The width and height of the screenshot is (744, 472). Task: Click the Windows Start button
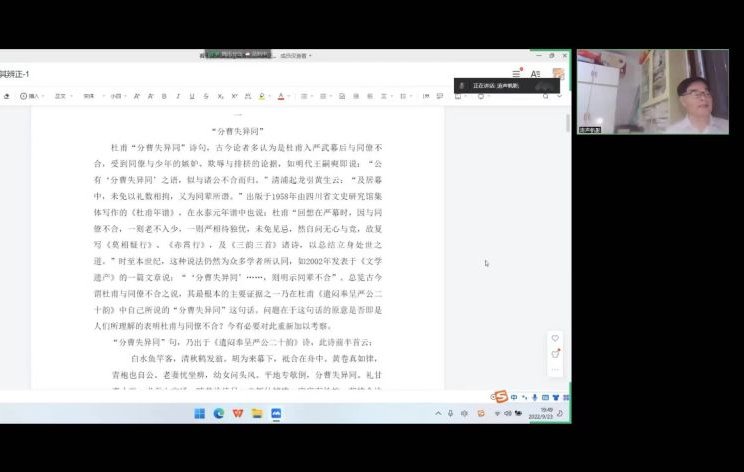(200, 413)
